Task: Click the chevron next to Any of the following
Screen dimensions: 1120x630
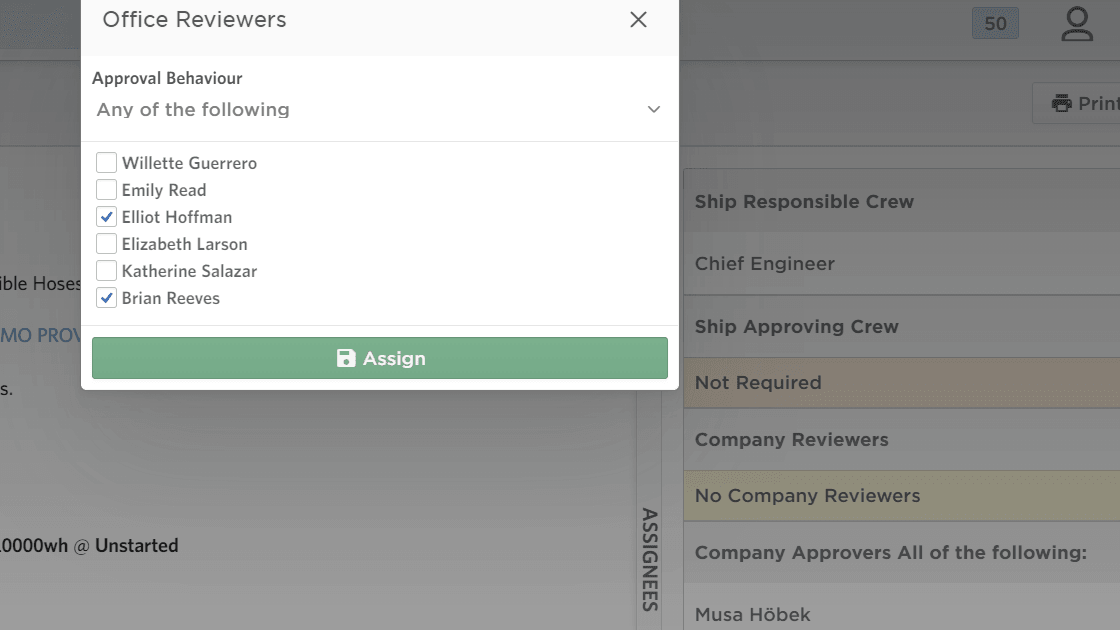Action: point(653,110)
